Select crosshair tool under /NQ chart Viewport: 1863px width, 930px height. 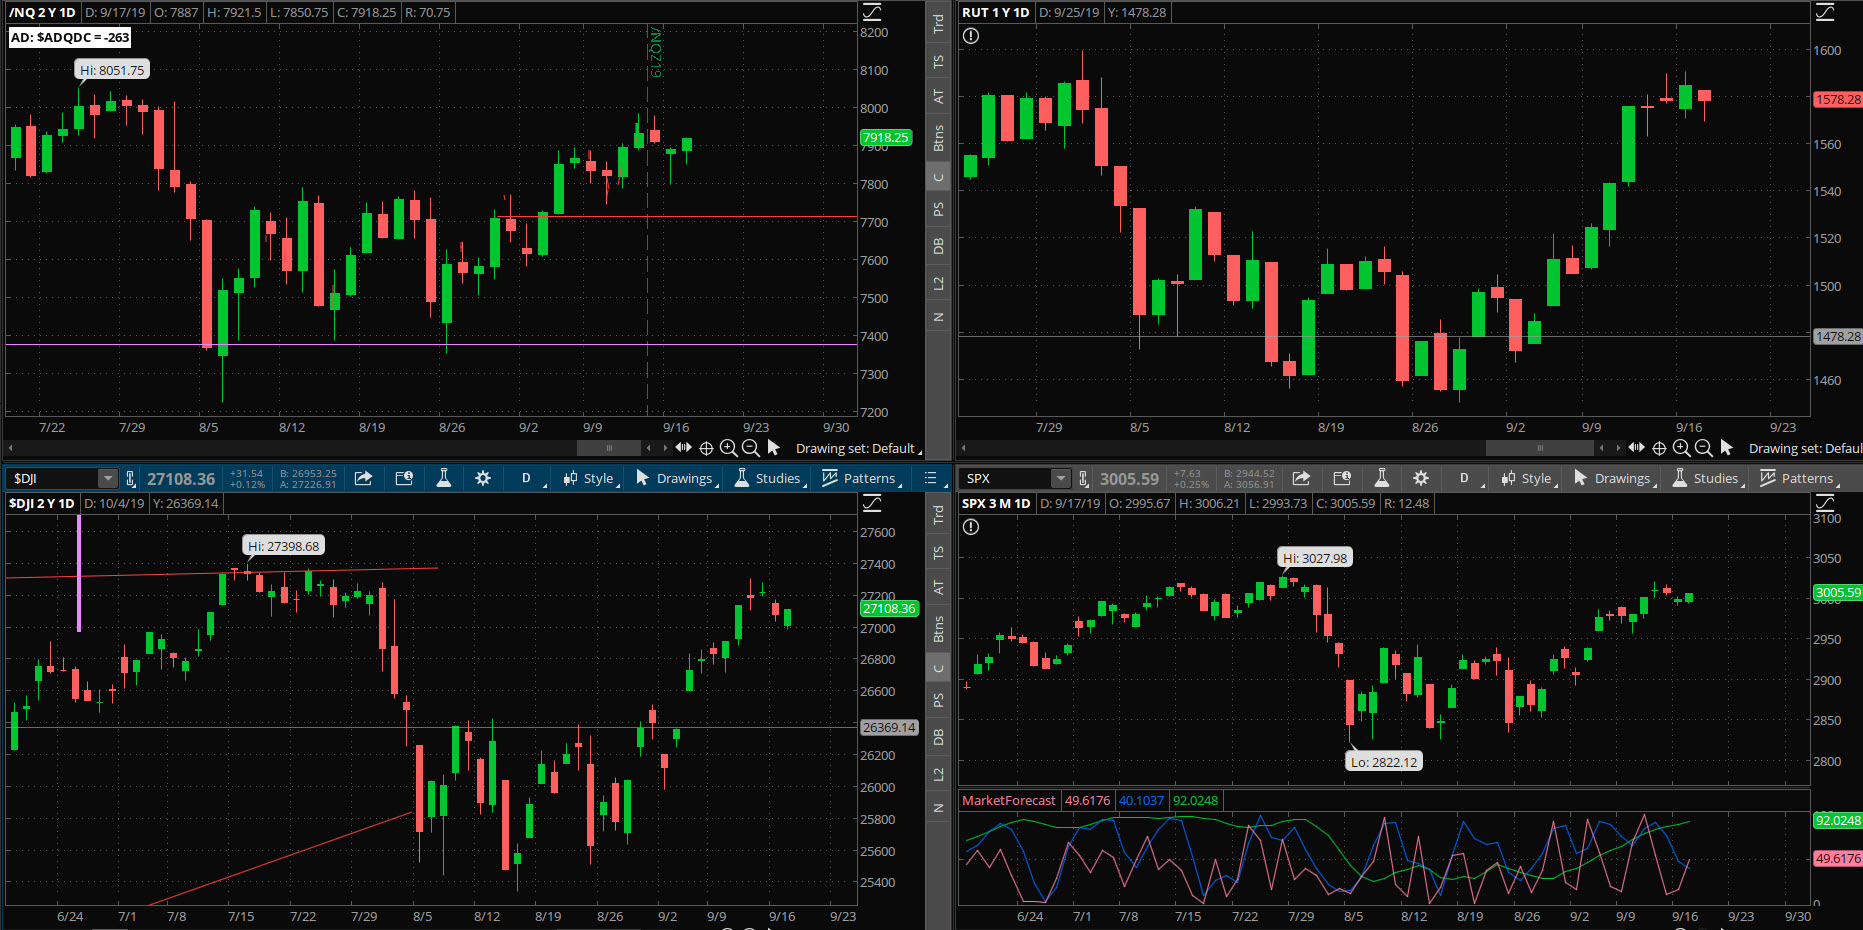(x=706, y=448)
